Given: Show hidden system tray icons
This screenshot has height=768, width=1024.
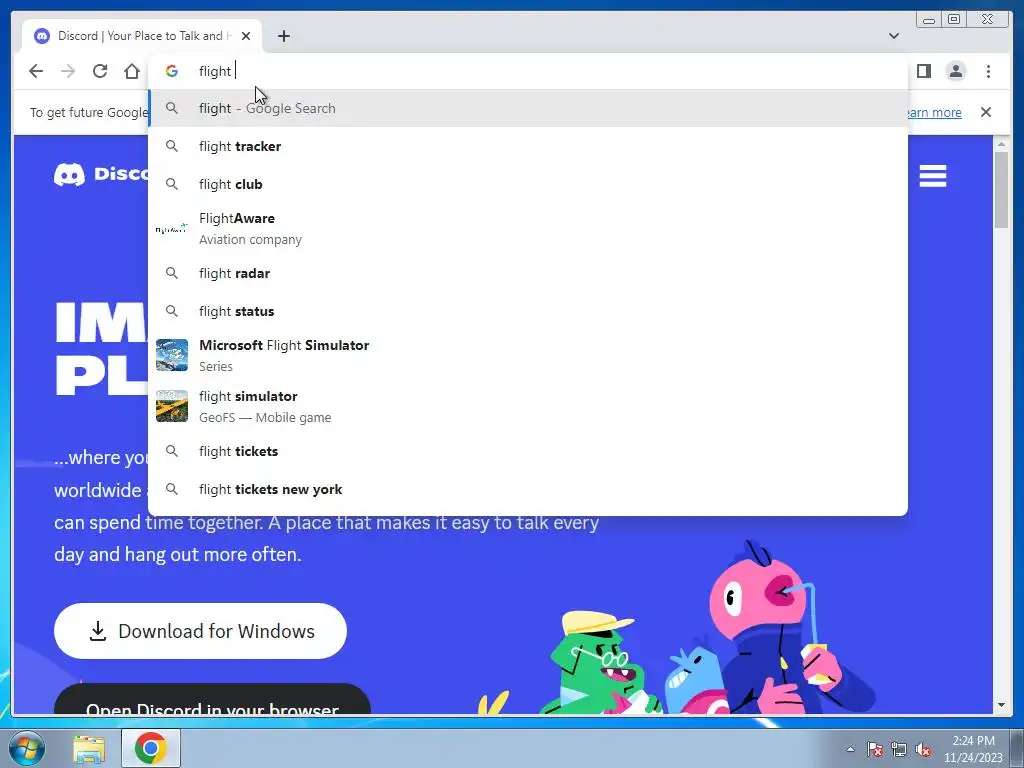Looking at the screenshot, I should 850,749.
